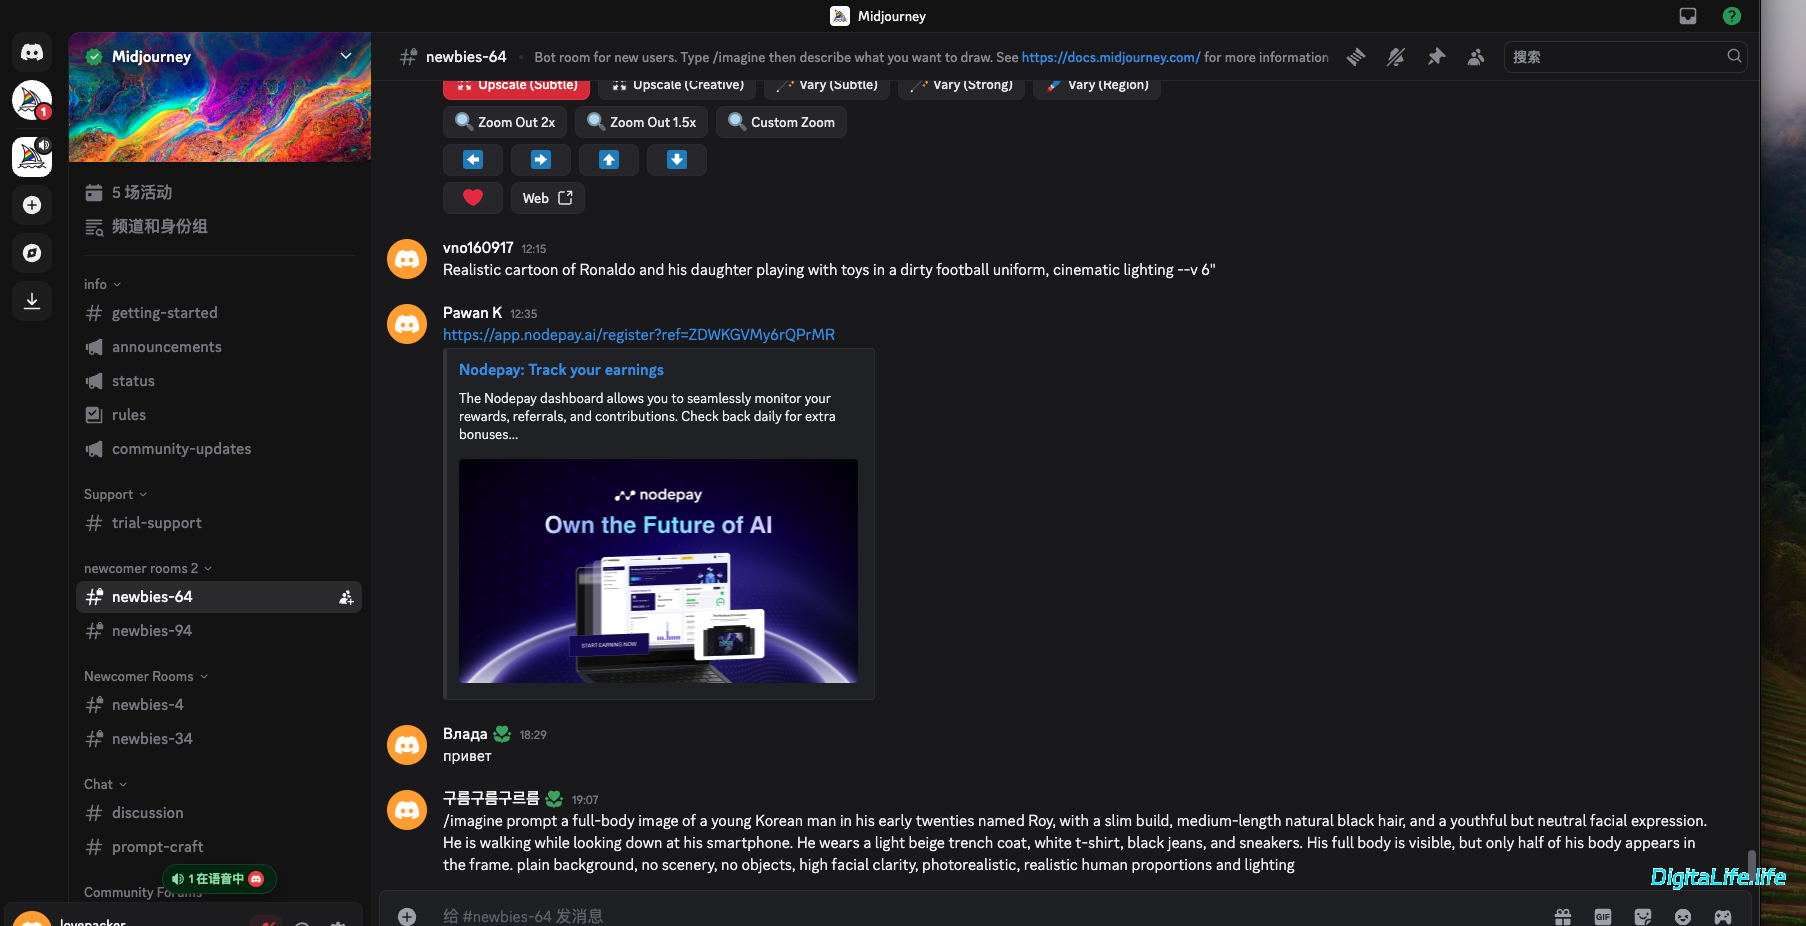Click the Explore discoverable servers compass icon
The image size is (1806, 926).
(x=32, y=253)
